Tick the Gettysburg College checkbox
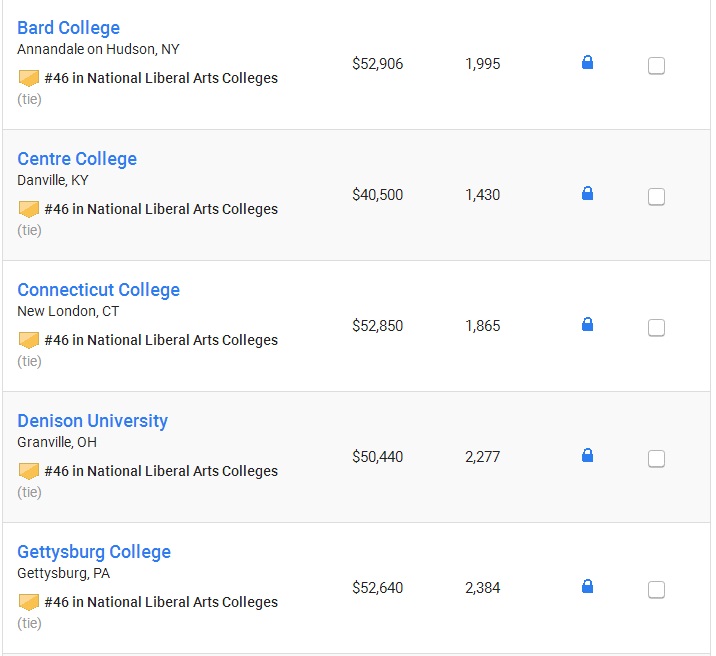 pos(656,590)
